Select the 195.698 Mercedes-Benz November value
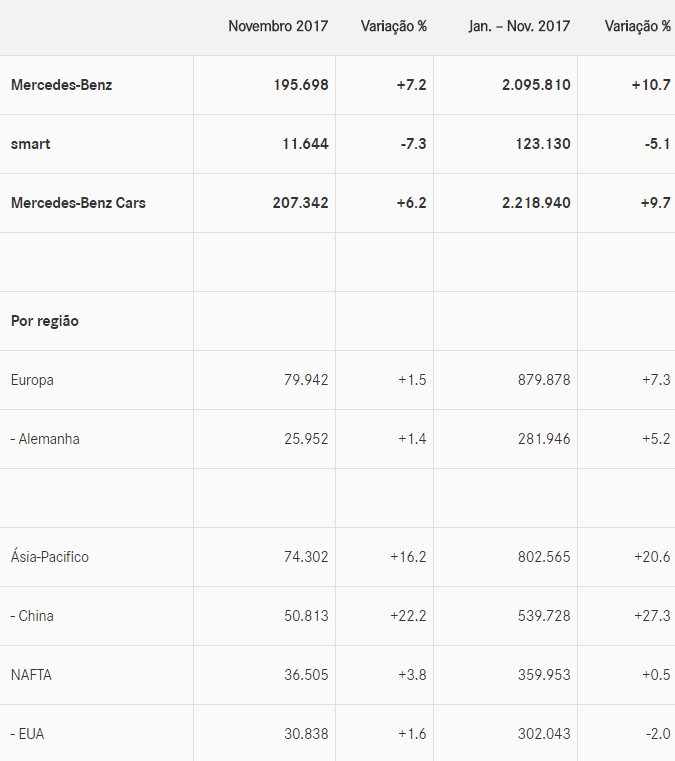675x761 pixels. 300,85
